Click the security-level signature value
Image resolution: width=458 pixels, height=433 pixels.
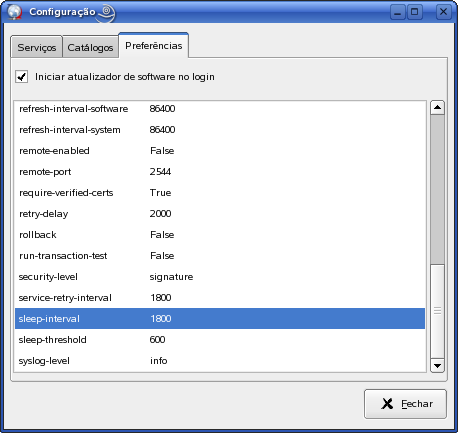click(x=171, y=277)
